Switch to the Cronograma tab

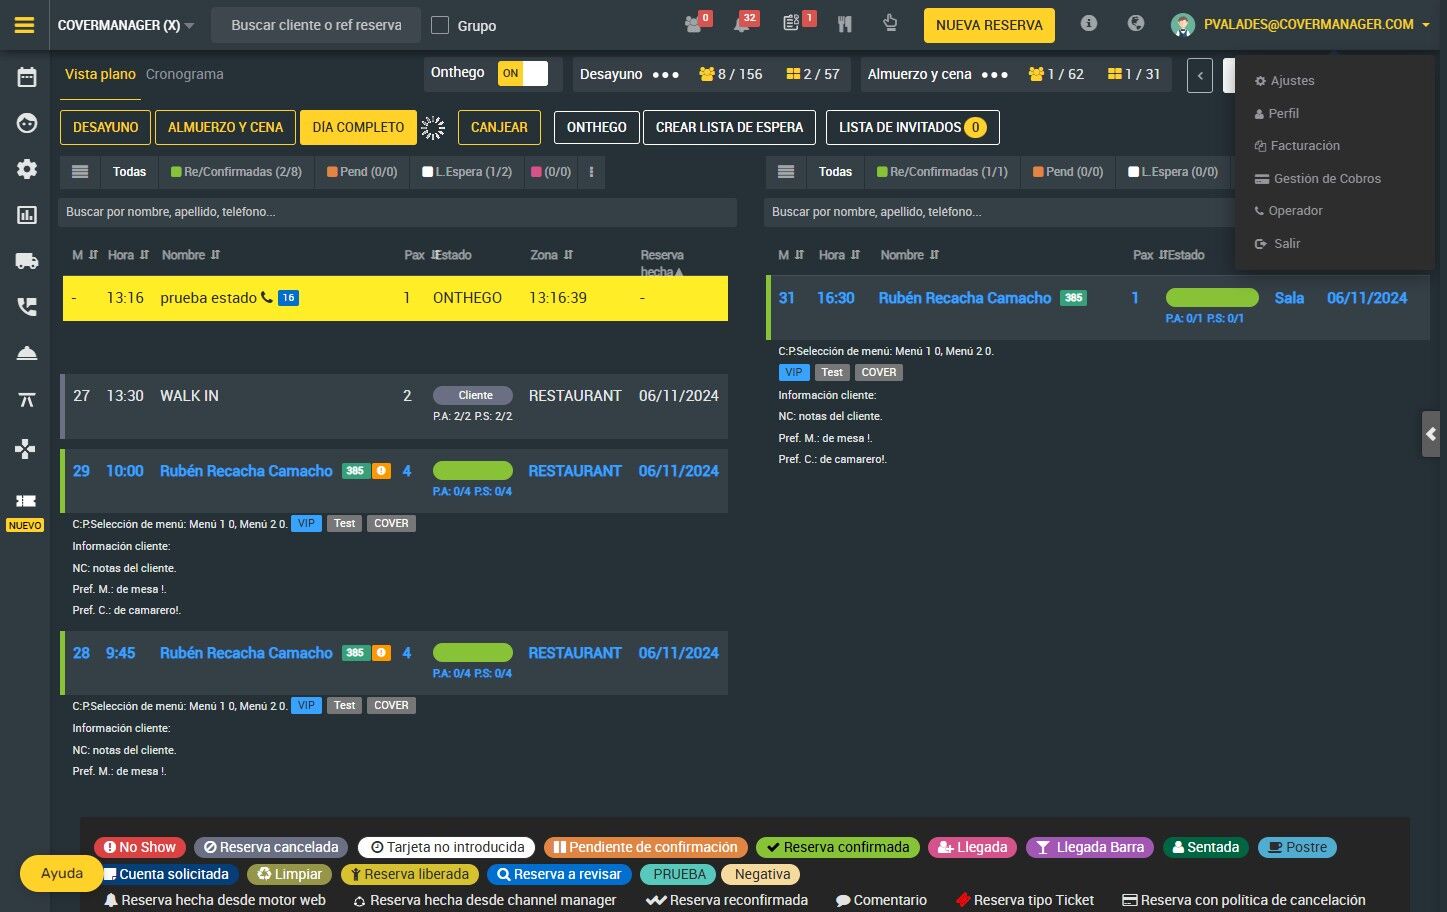pos(185,74)
